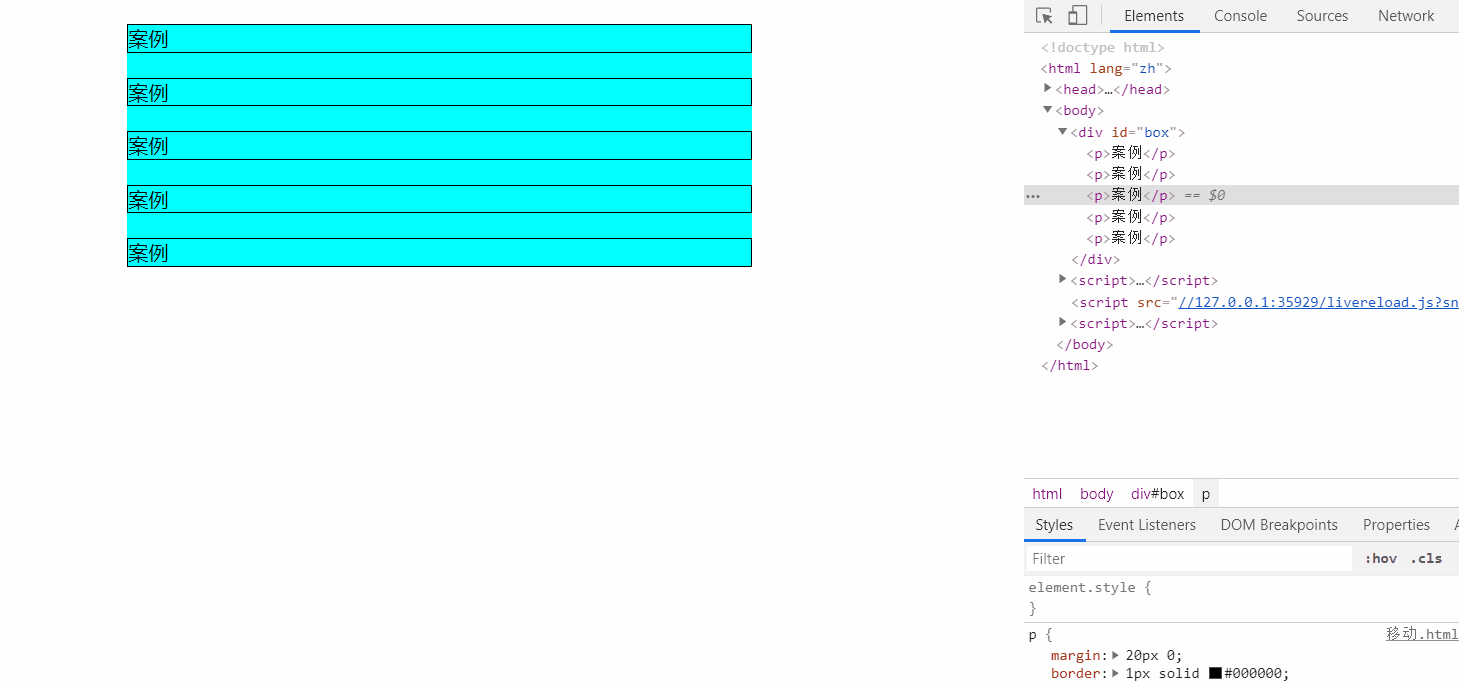The width and height of the screenshot is (1459, 681).
Task: Click the last 案例 paragraph on the page
Action: pos(439,253)
